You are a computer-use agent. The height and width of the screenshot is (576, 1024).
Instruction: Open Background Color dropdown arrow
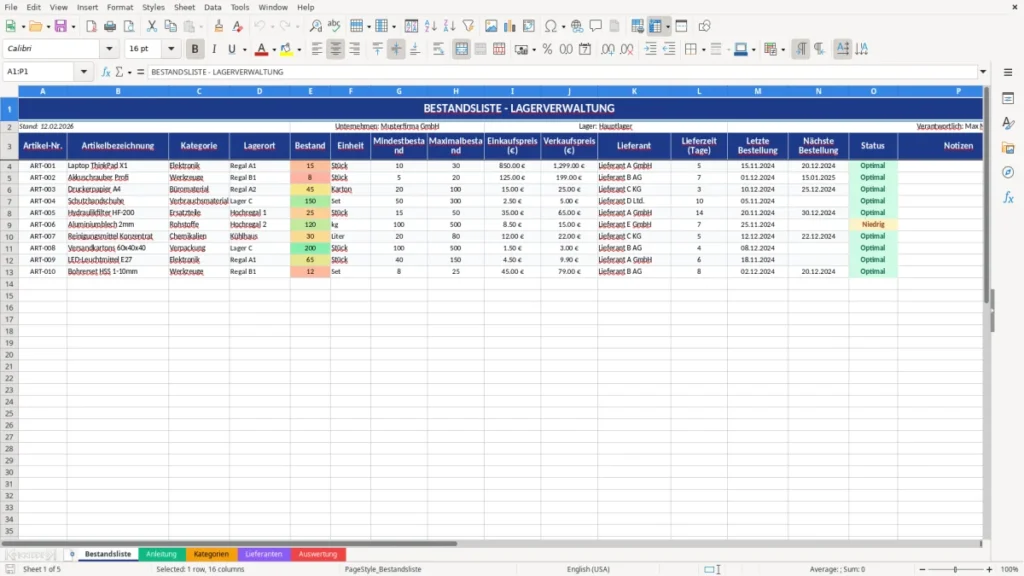(x=299, y=50)
